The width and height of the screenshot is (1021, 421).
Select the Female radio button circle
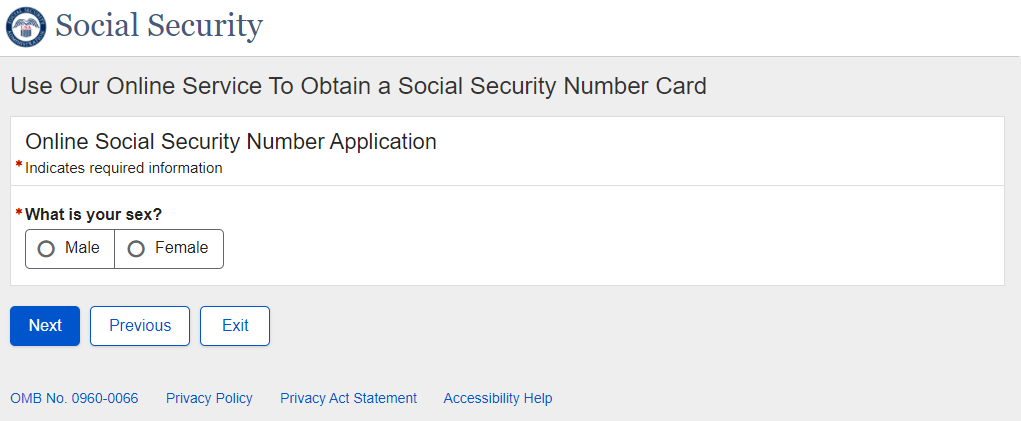[136, 249]
